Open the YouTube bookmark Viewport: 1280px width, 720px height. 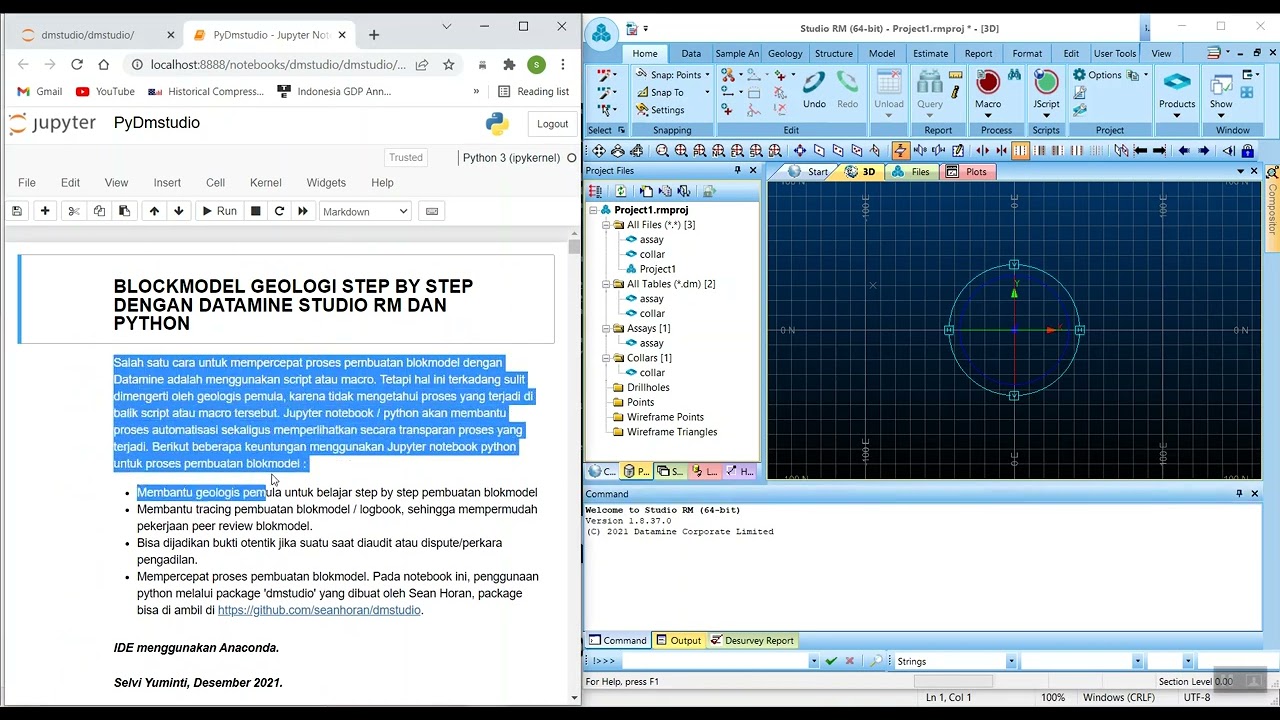pyautogui.click(x=105, y=91)
